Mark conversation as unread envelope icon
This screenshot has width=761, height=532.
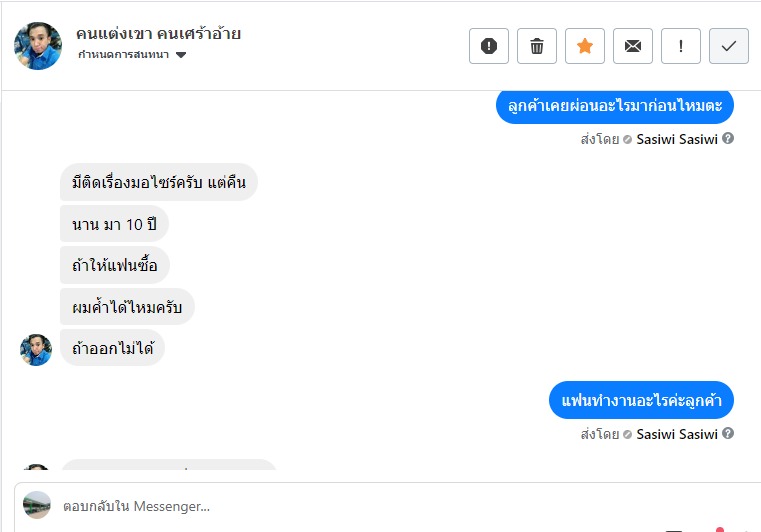tap(633, 46)
